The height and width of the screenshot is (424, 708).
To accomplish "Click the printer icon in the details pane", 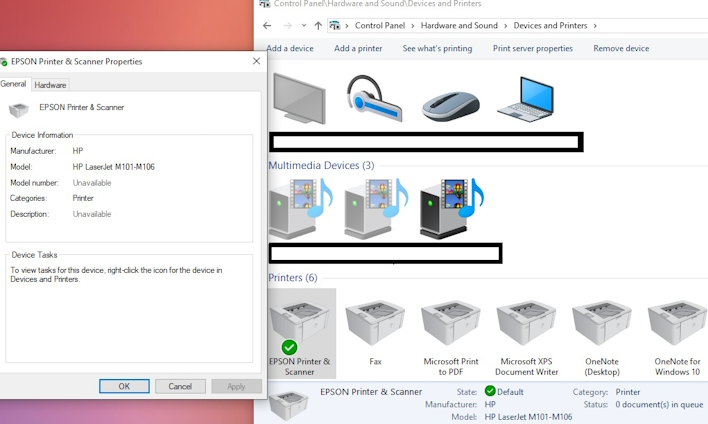I will (x=289, y=405).
